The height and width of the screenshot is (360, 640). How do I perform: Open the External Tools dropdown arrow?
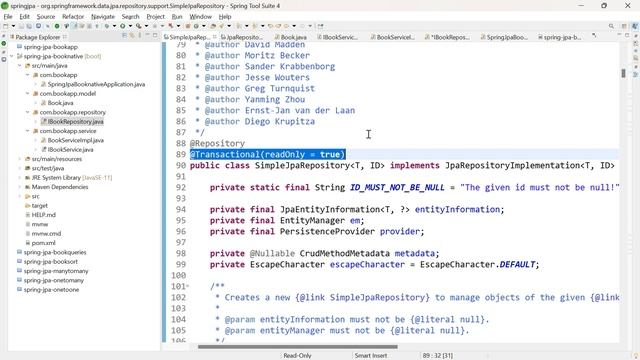pos(146,26)
